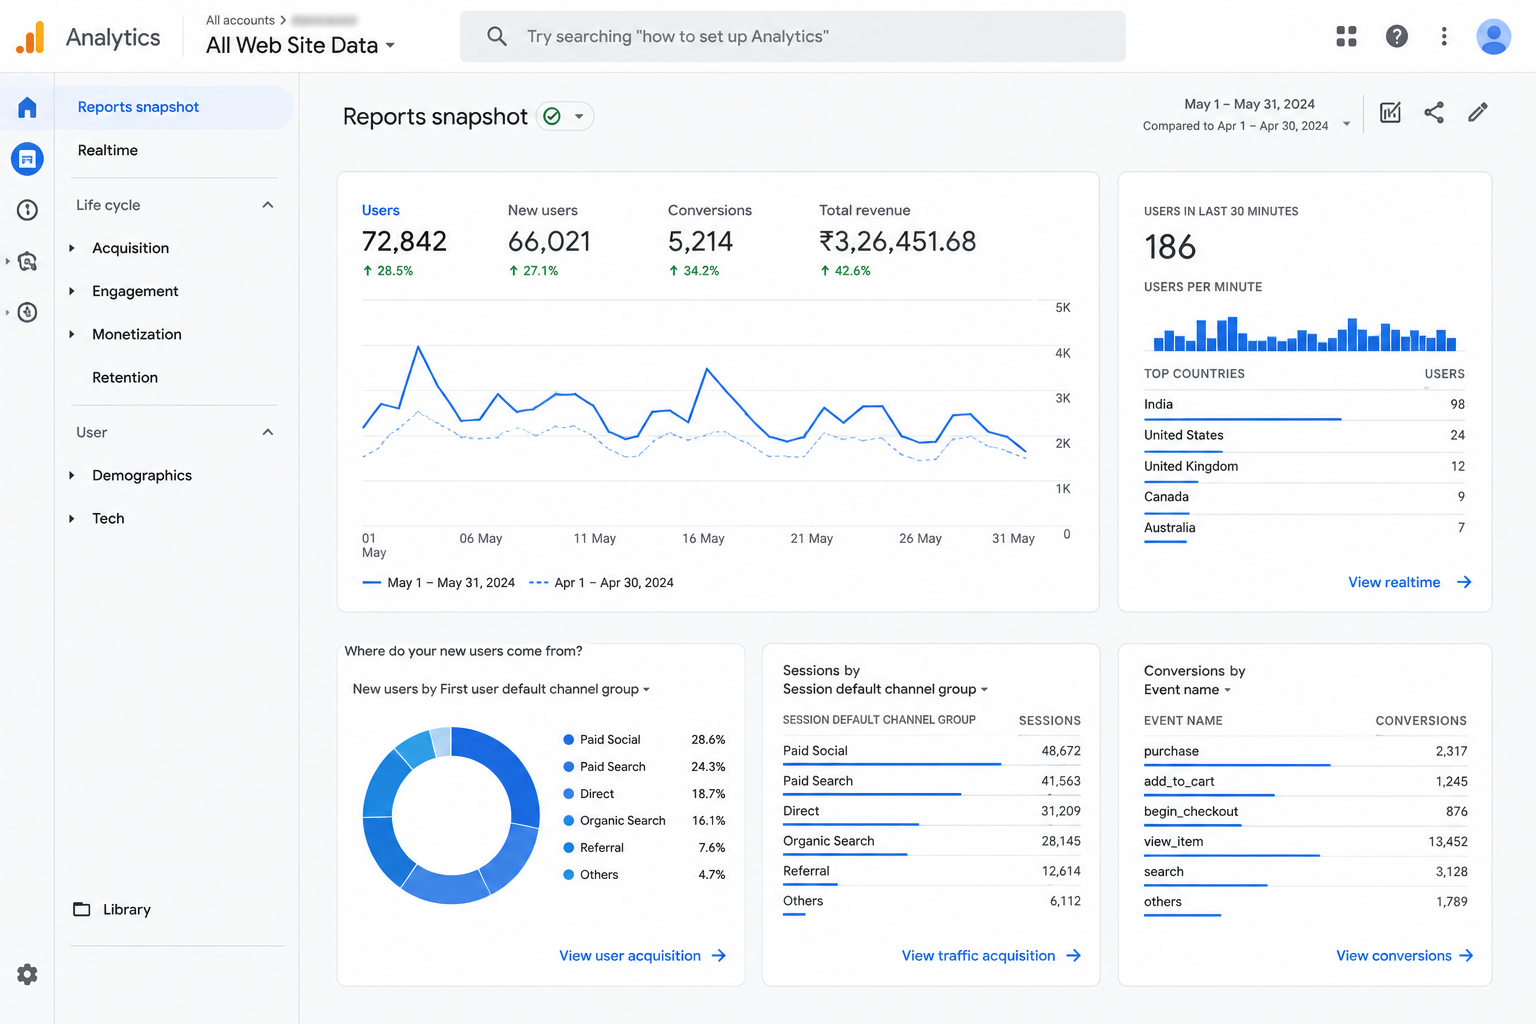Viewport: 1536px width, 1024px height.
Task: Click the Apr 1 – Apr 30 legend entry
Action: click(601, 583)
